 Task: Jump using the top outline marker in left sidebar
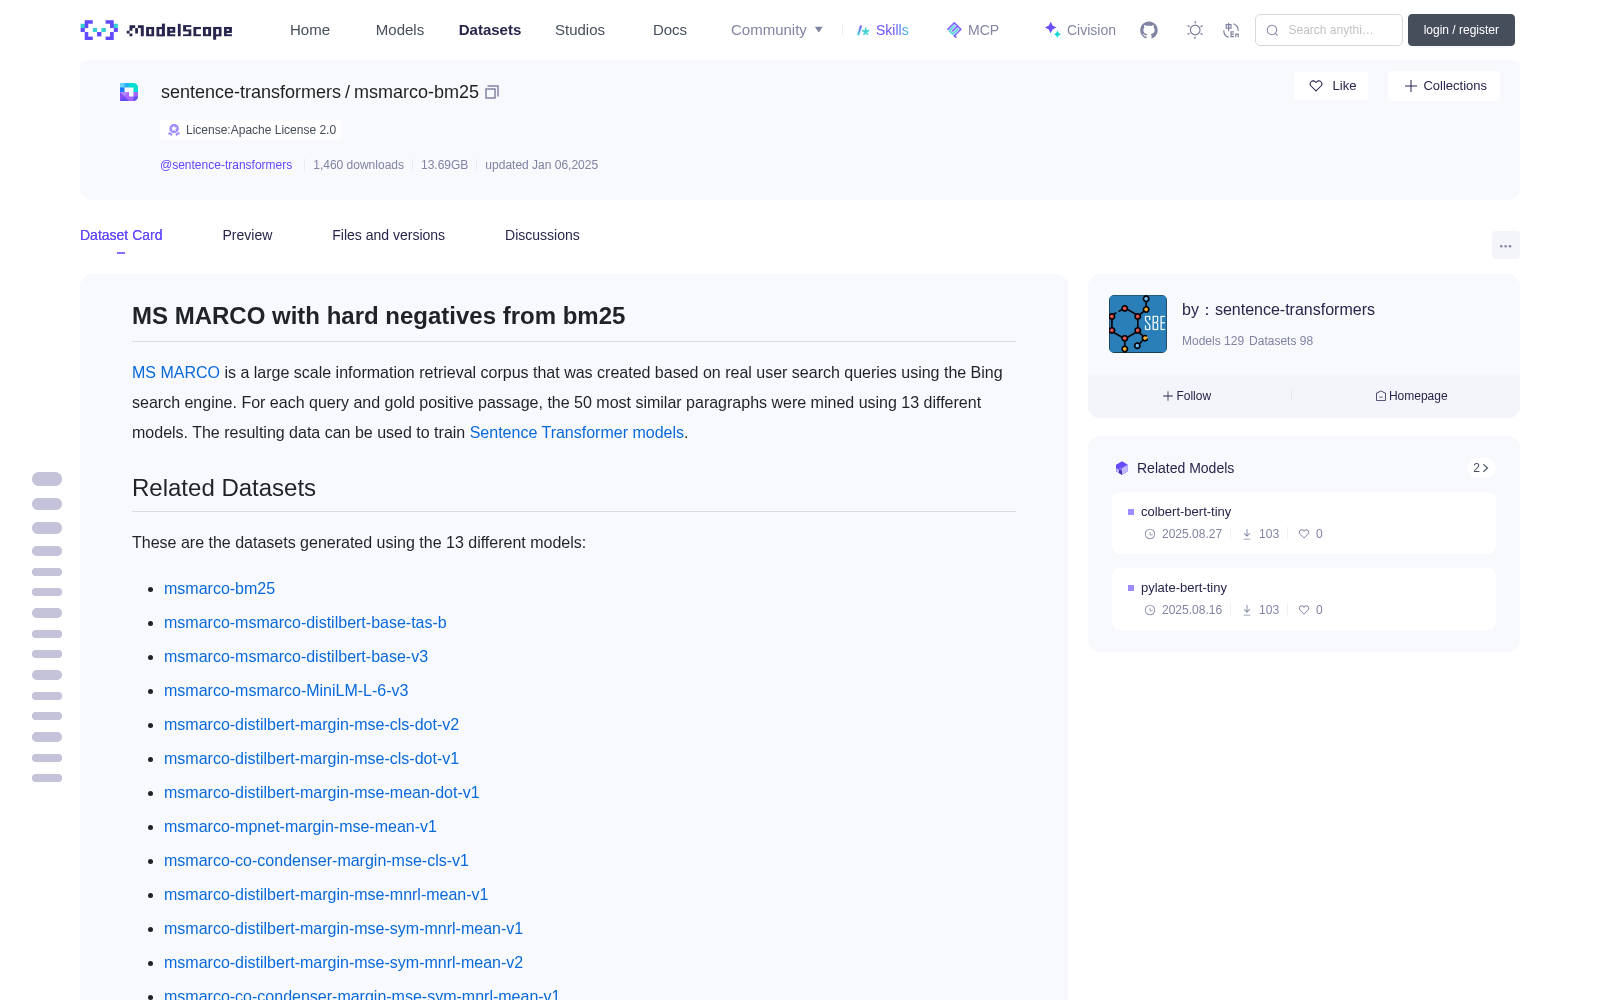pyautogui.click(x=47, y=479)
